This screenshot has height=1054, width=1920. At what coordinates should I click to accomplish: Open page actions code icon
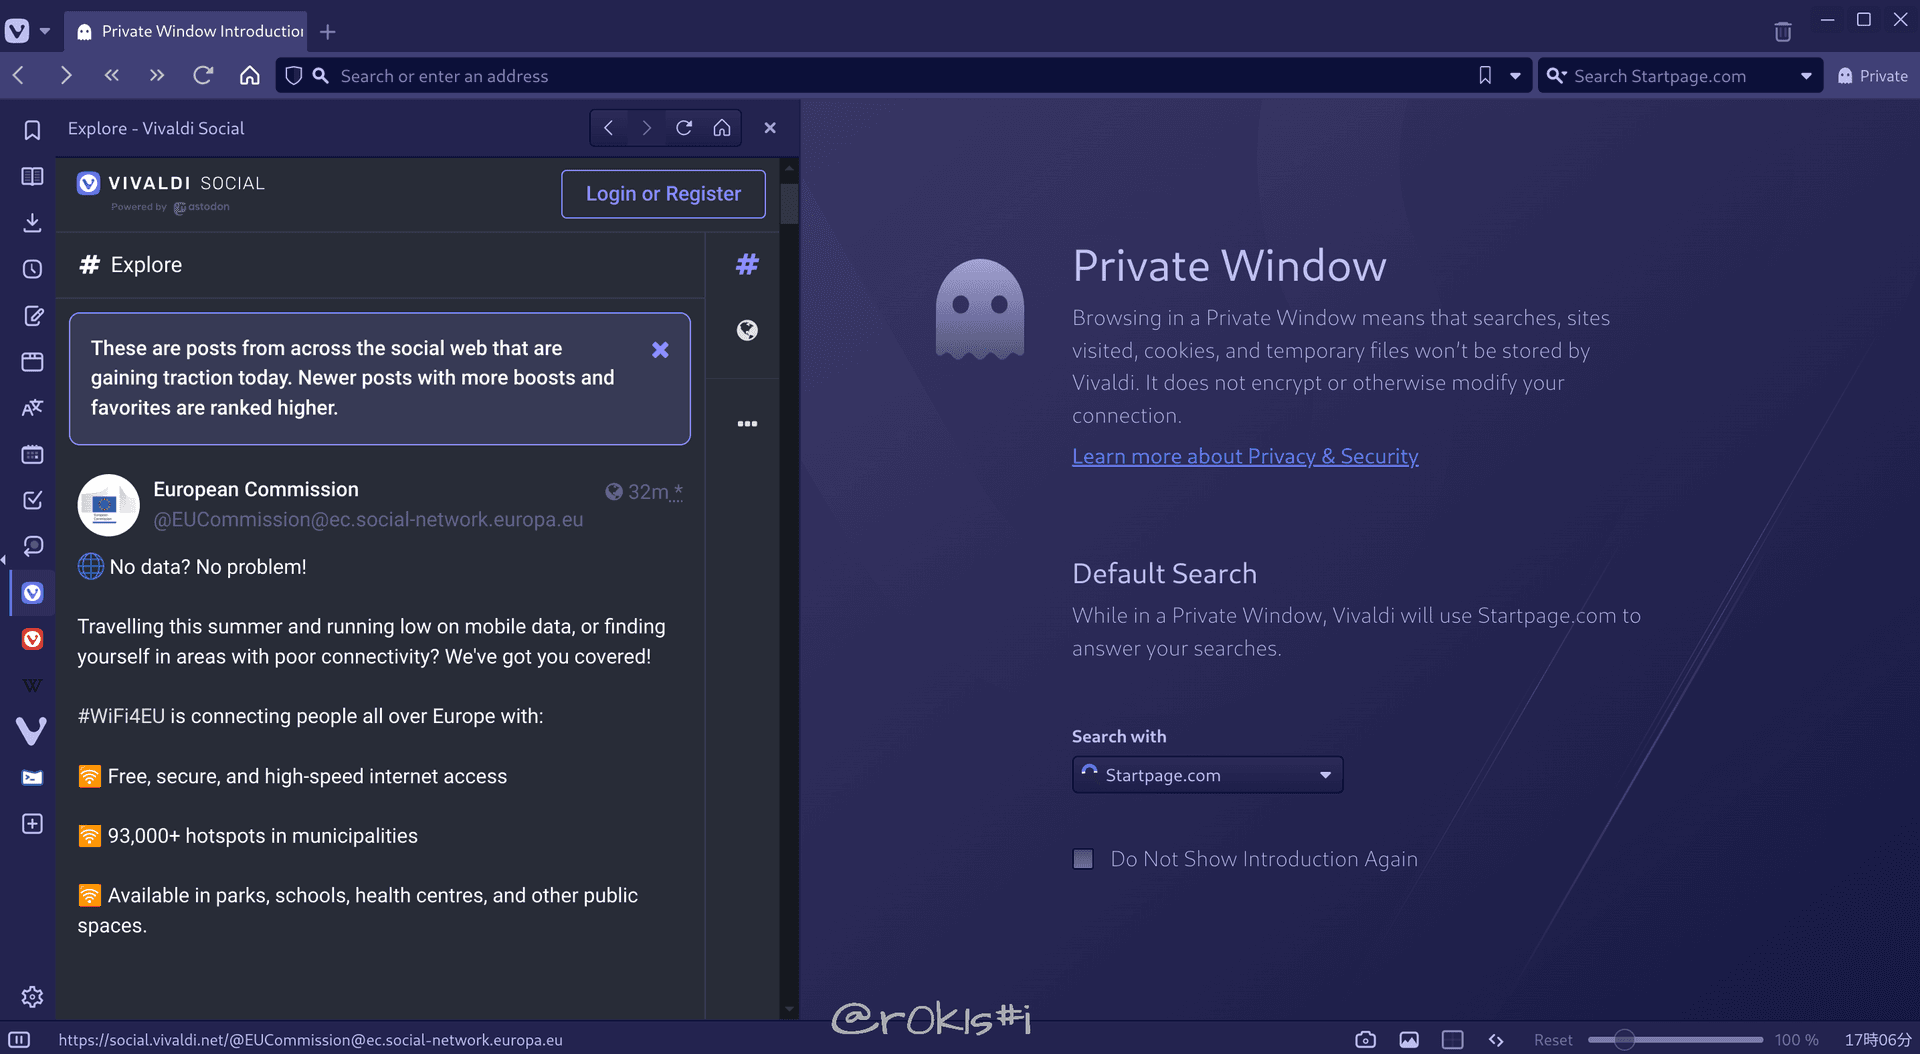pos(1496,1040)
